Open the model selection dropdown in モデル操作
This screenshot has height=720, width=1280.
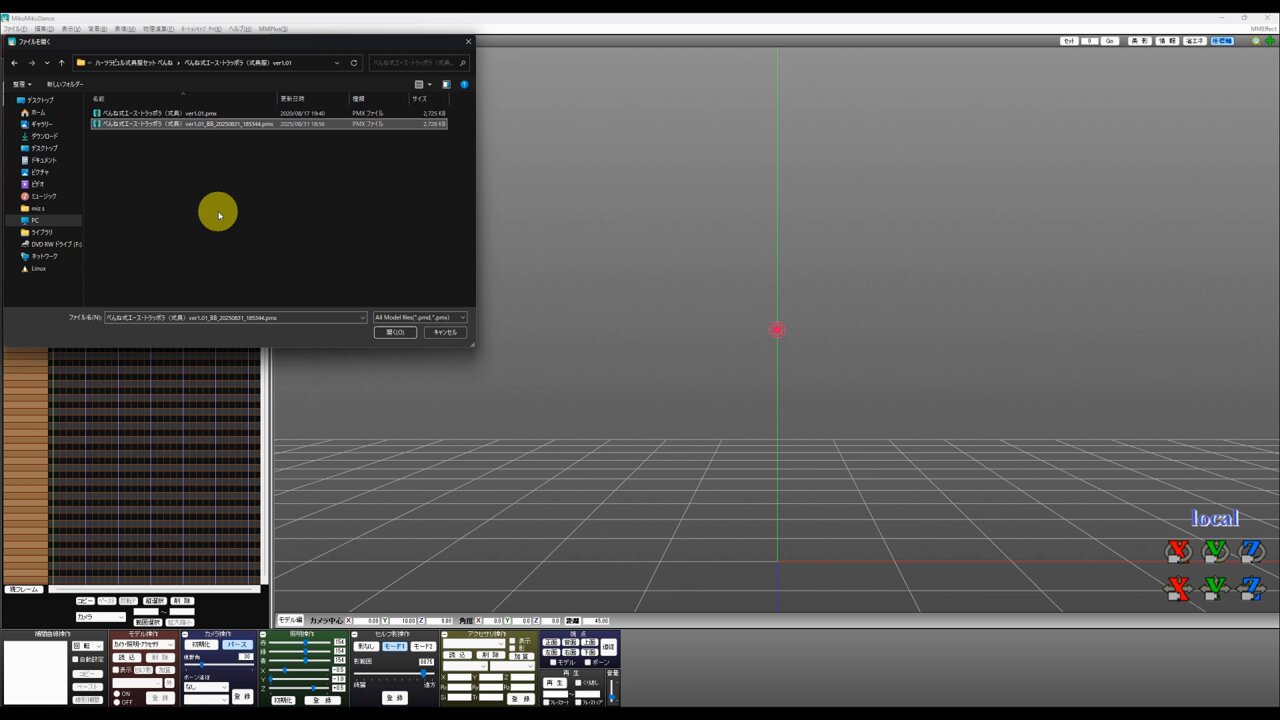click(x=143, y=644)
